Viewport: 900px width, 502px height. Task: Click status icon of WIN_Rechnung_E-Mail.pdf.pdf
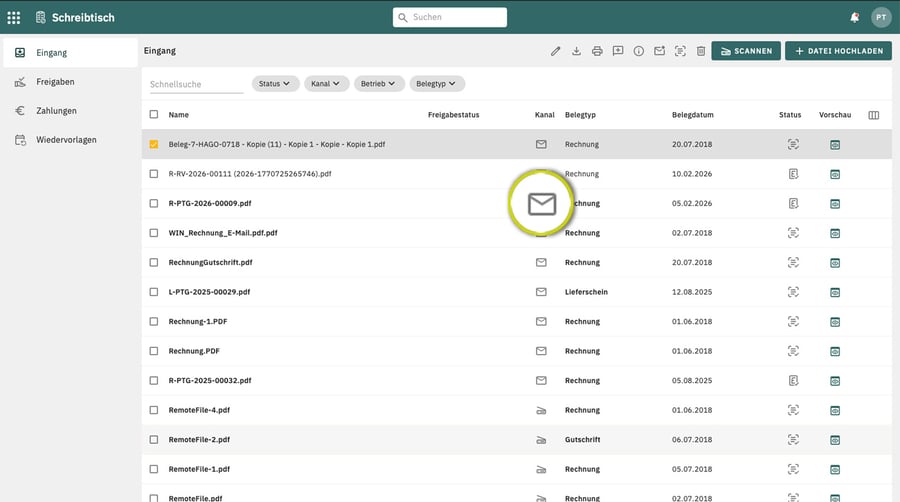(x=793, y=233)
